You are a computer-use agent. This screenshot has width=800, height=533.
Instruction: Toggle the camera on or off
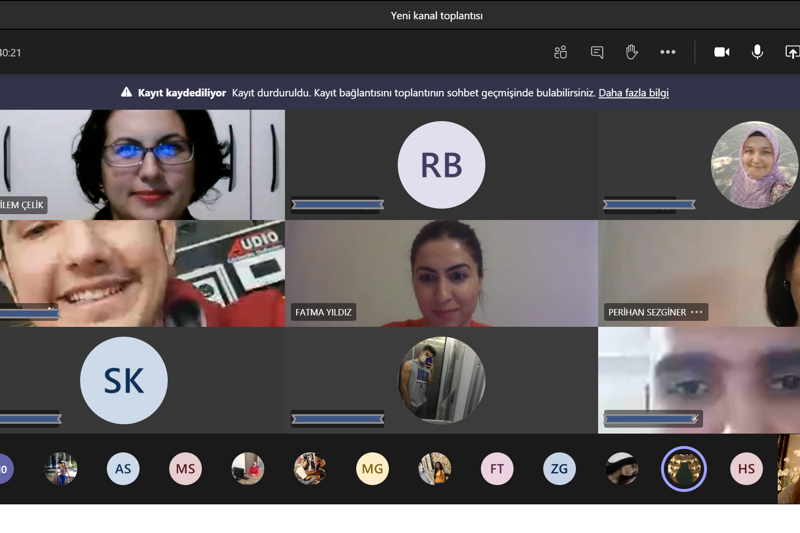pos(721,52)
